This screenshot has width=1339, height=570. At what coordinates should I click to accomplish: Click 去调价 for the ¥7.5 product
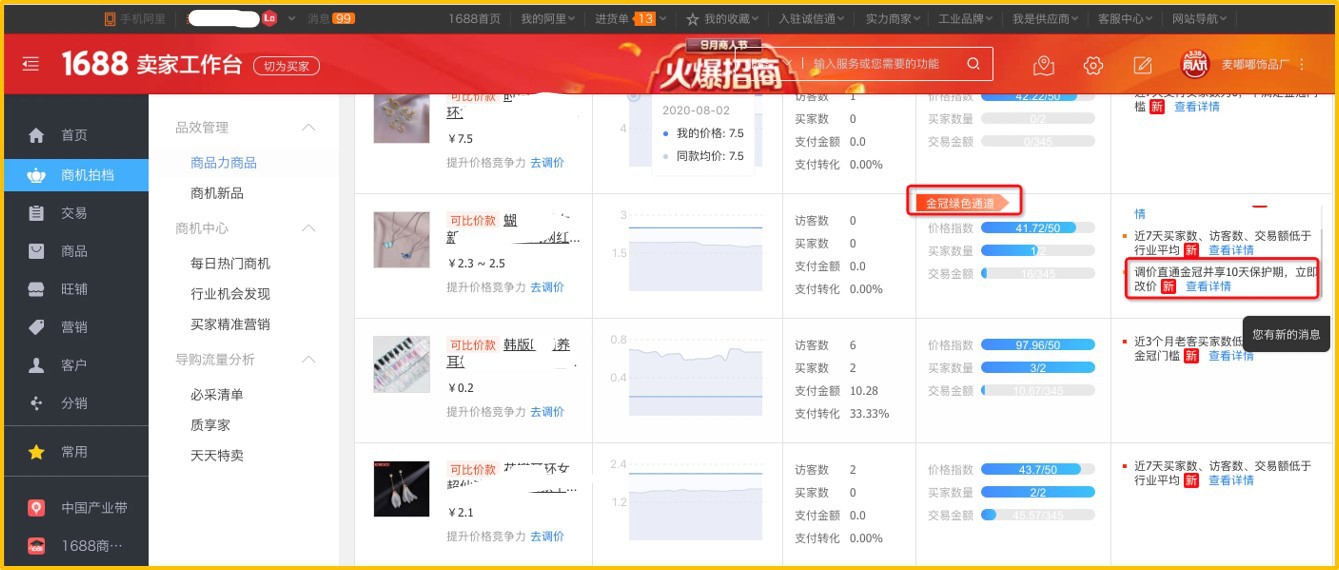(x=547, y=162)
